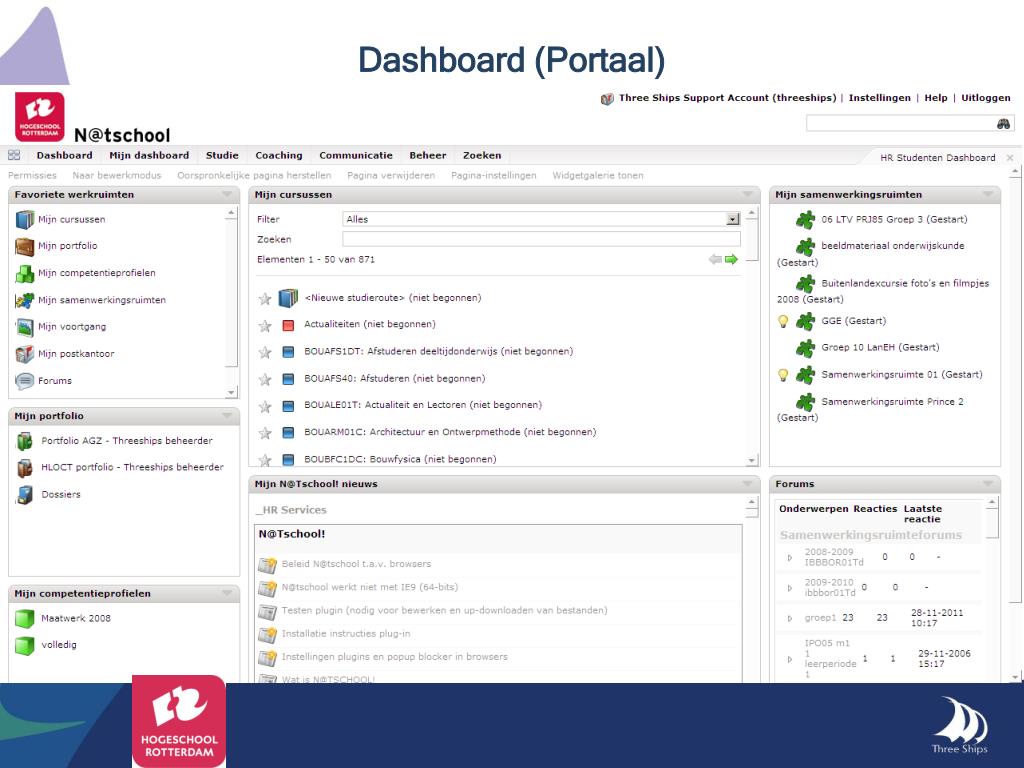
Task: Open the Studie menu
Action: (222, 155)
